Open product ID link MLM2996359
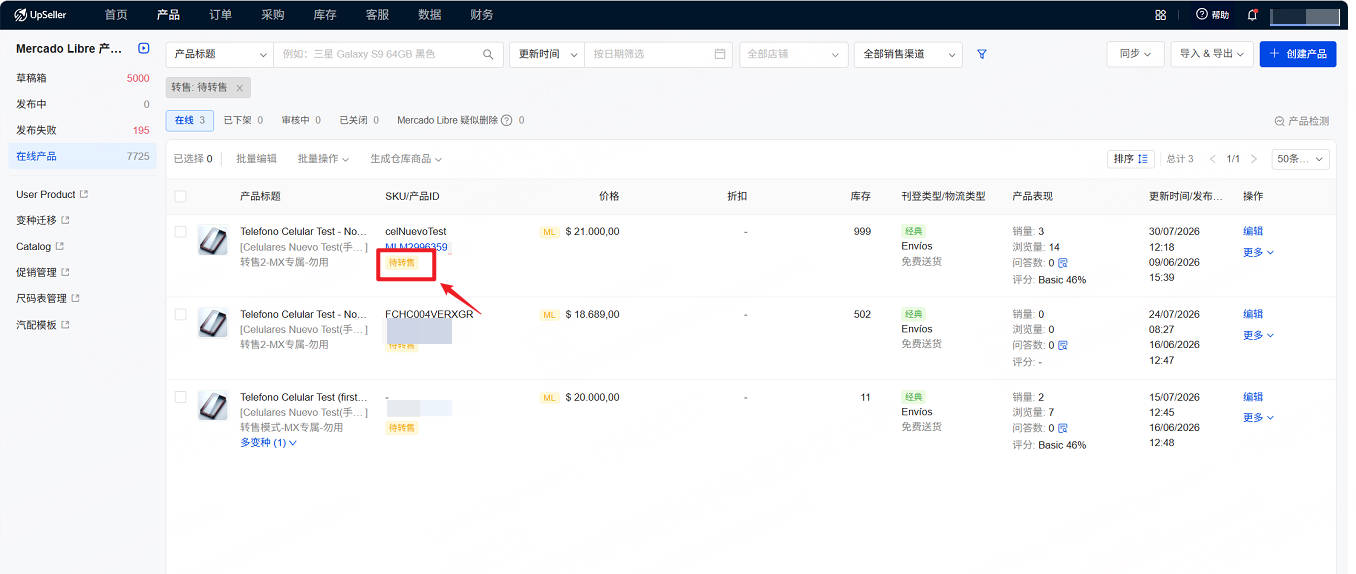 point(416,247)
